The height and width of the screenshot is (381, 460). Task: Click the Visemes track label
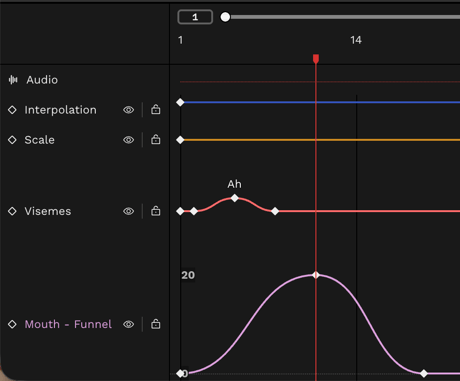click(x=48, y=211)
